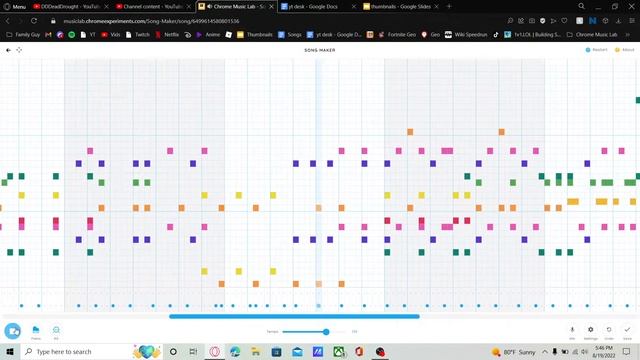The image size is (640, 360).
Task: Click the musiclab.chromeexperiments.com address bar
Action: coord(151,21)
